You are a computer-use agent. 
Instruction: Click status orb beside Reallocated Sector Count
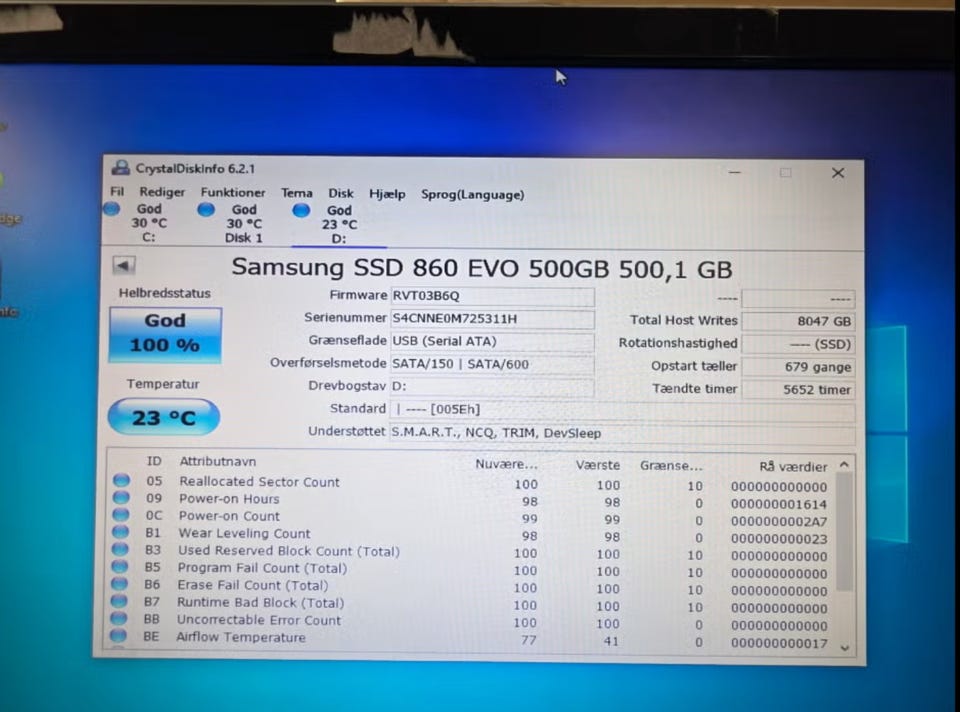point(121,480)
